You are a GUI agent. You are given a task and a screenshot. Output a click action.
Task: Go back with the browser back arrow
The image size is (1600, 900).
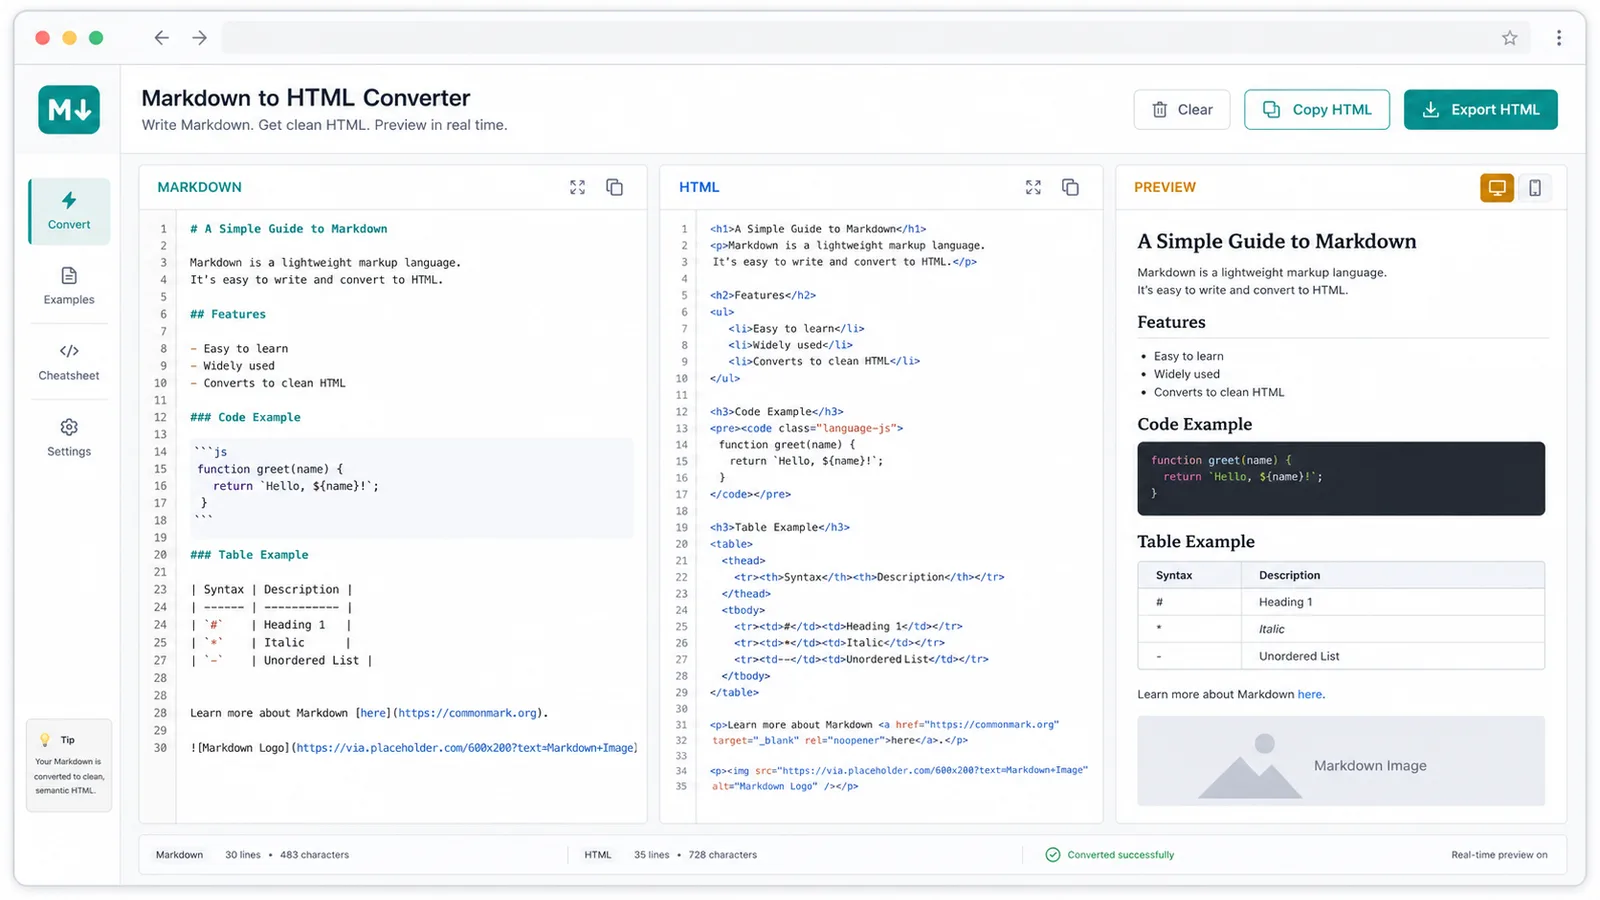(x=161, y=38)
